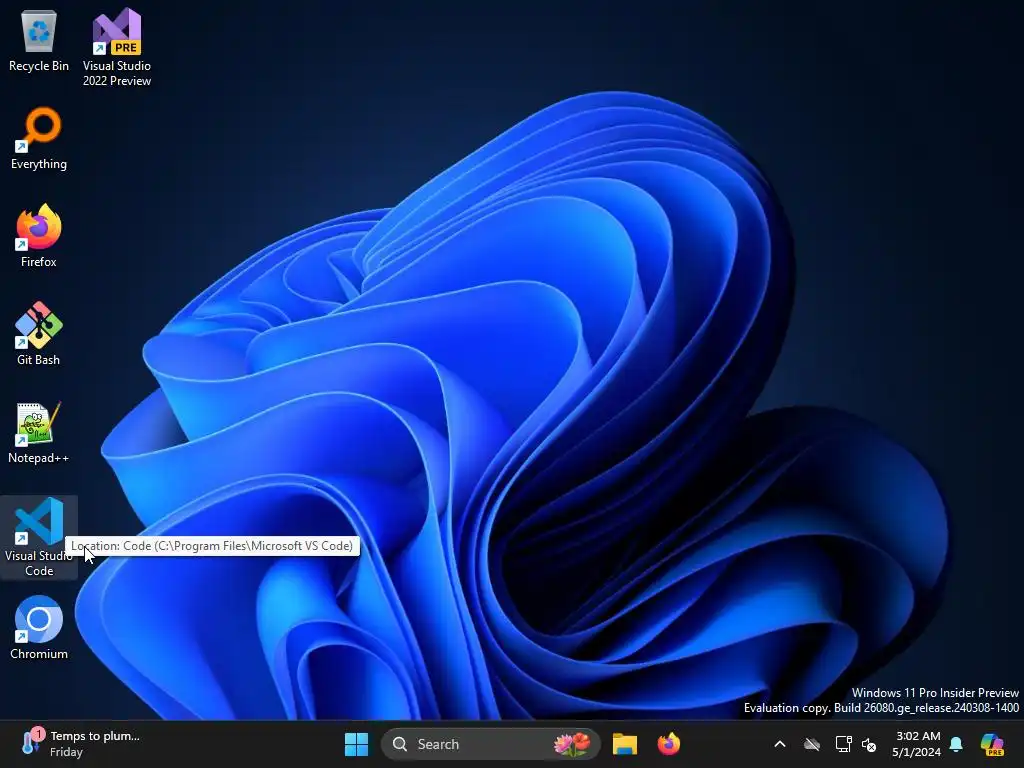
Task: Select the Chromium desktop shortcut
Action: click(39, 628)
